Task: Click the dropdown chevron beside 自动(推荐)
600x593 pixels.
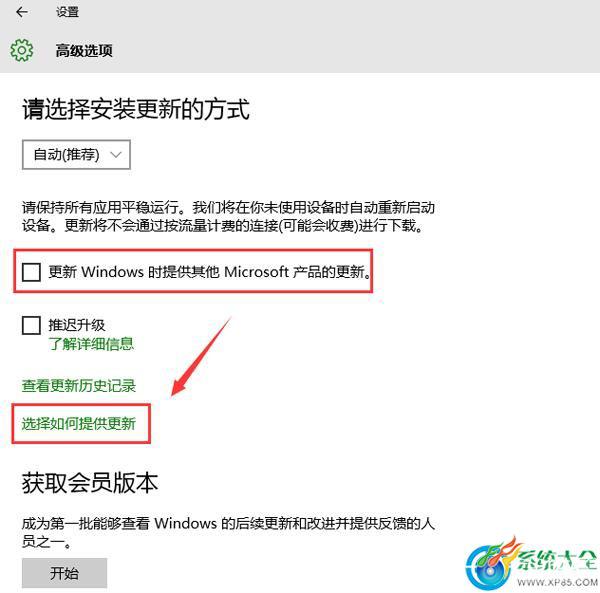Action: pos(116,155)
